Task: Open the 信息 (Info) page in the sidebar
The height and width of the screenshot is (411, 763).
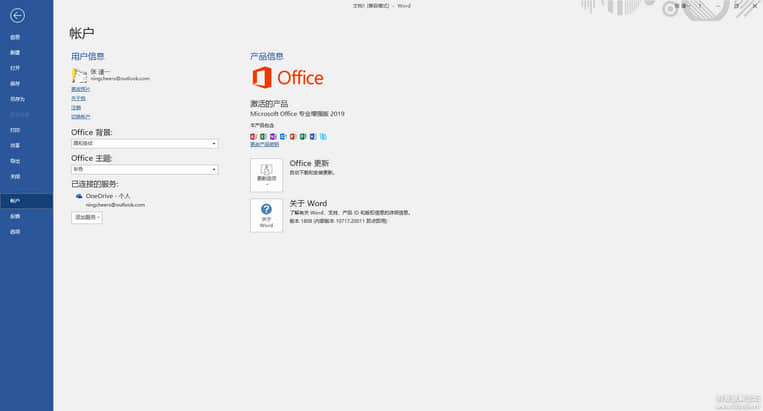Action: pos(15,37)
